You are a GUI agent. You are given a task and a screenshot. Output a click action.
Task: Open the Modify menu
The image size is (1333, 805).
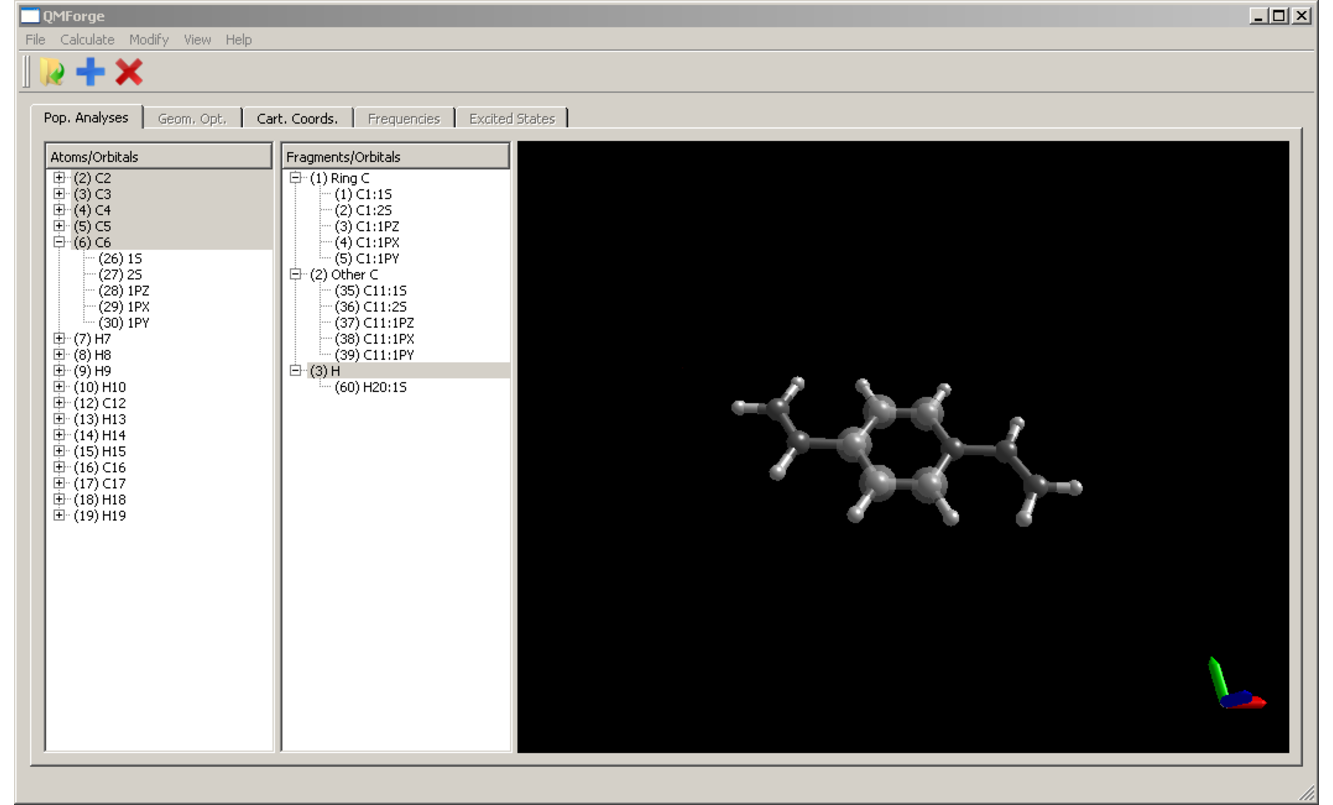click(x=148, y=40)
